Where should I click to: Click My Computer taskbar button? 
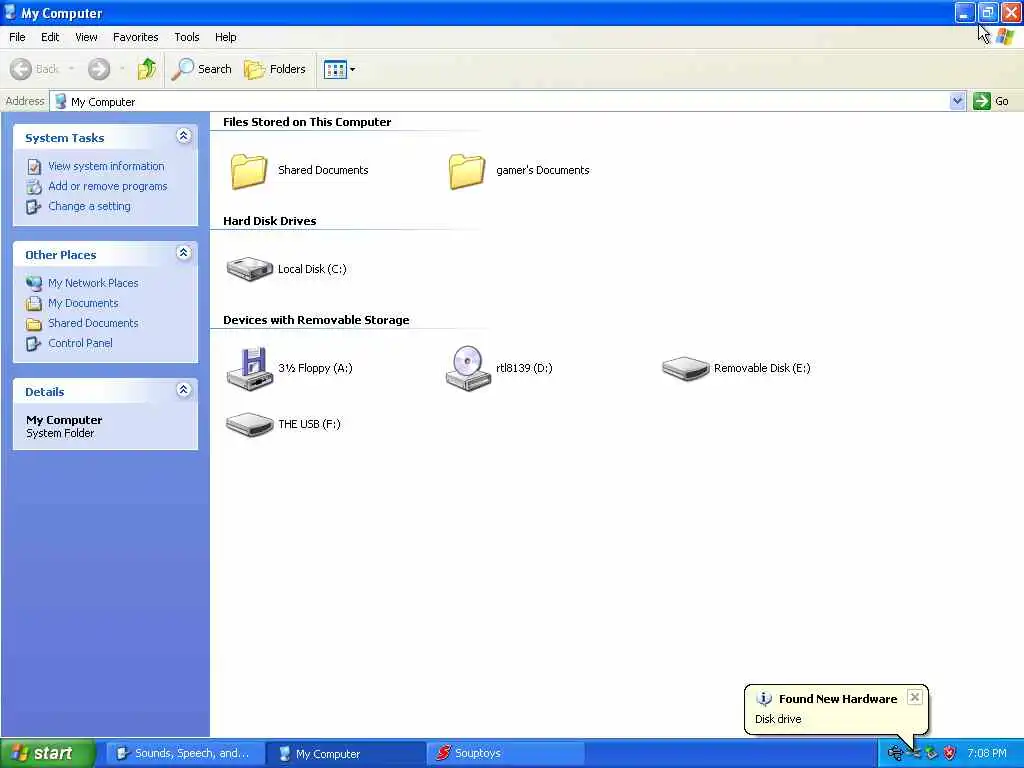346,754
